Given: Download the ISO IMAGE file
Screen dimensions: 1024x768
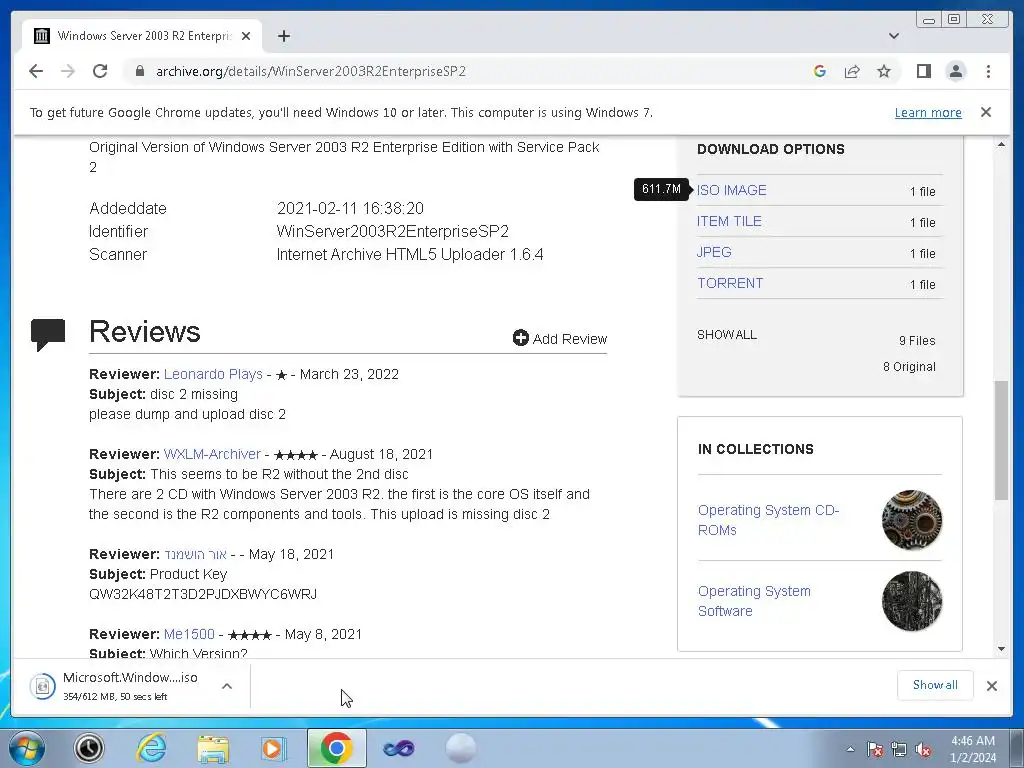Looking at the screenshot, I should (x=731, y=190).
